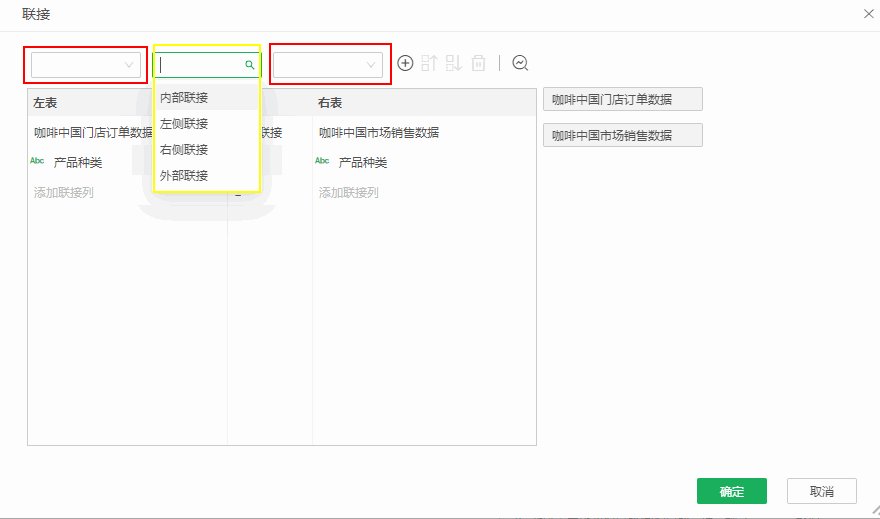This screenshot has width=880, height=519.
Task: Close the 联接 dialog with the X
Action: (x=867, y=14)
